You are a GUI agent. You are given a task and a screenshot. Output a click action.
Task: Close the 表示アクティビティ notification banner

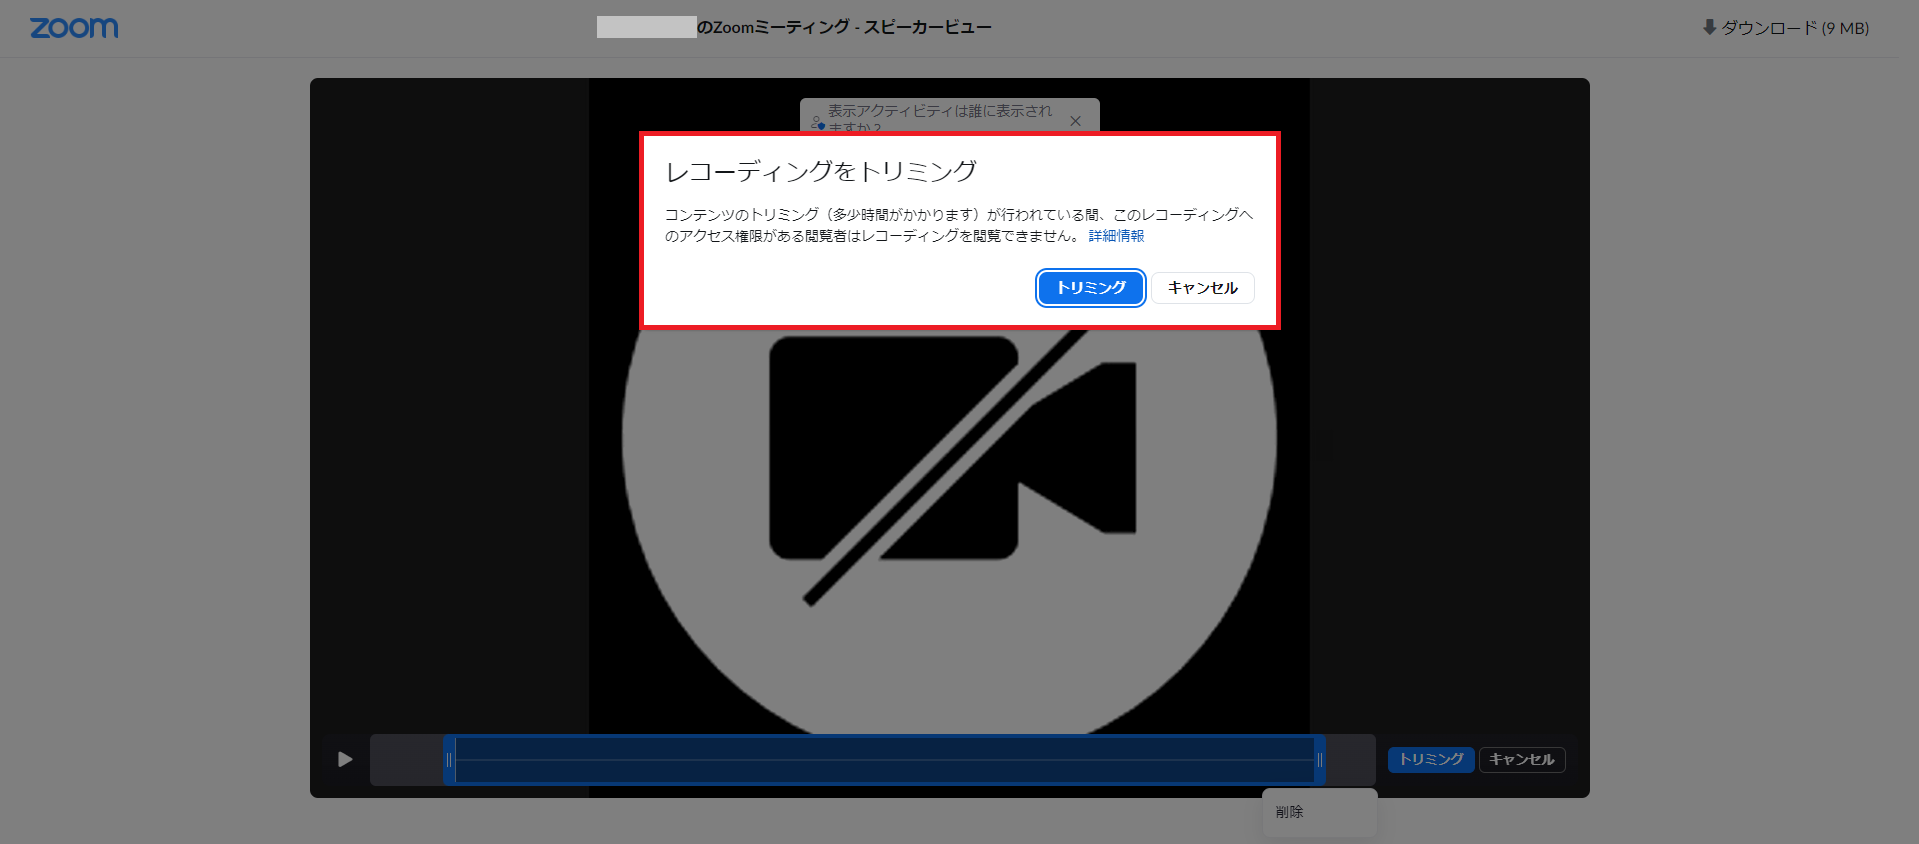click(x=1075, y=121)
